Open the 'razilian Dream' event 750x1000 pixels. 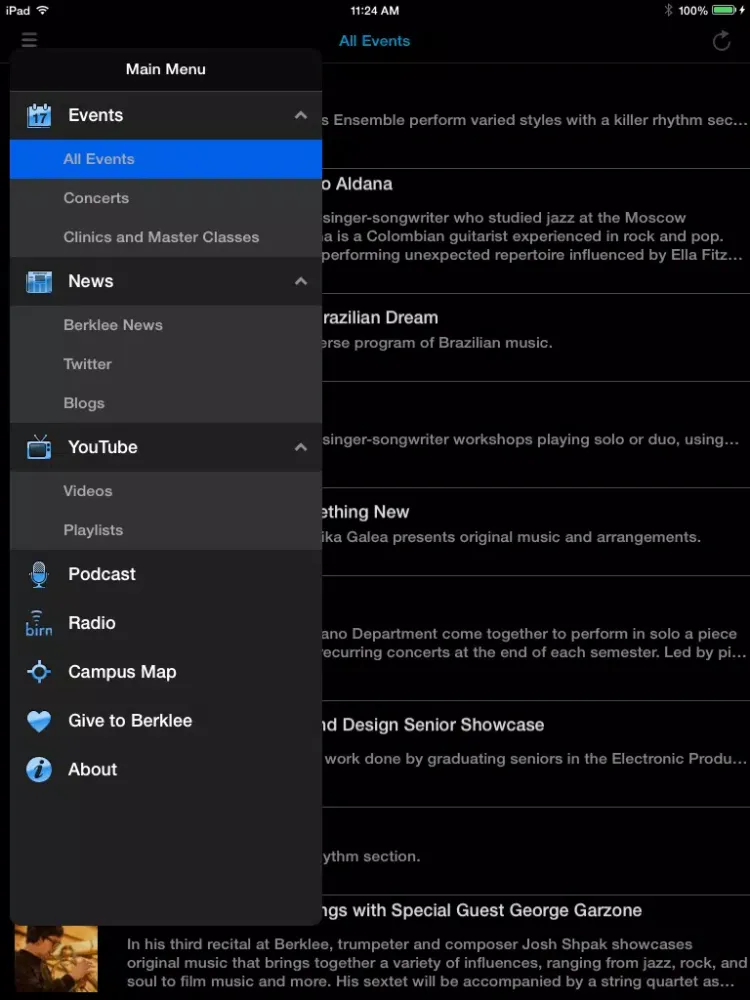(536, 338)
